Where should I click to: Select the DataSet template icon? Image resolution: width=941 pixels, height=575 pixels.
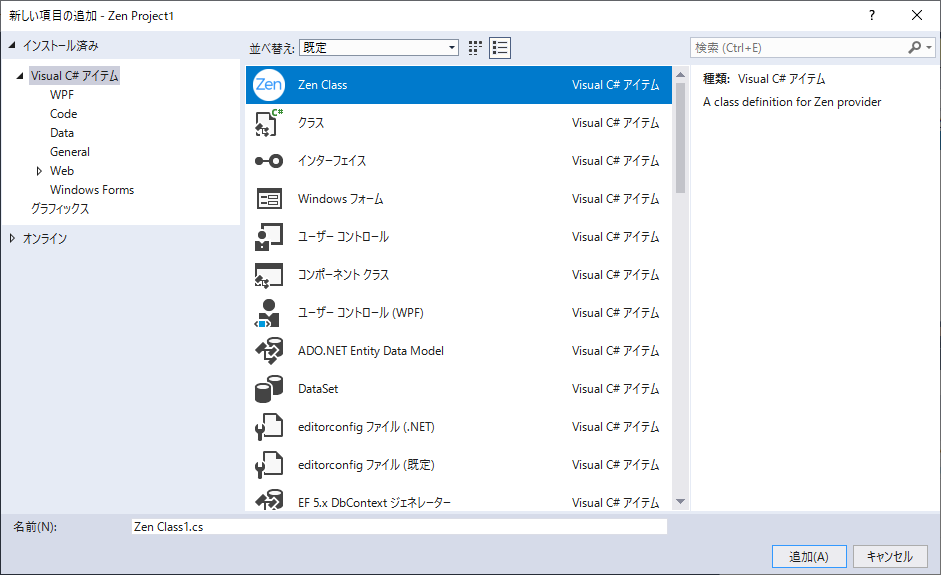tap(269, 389)
